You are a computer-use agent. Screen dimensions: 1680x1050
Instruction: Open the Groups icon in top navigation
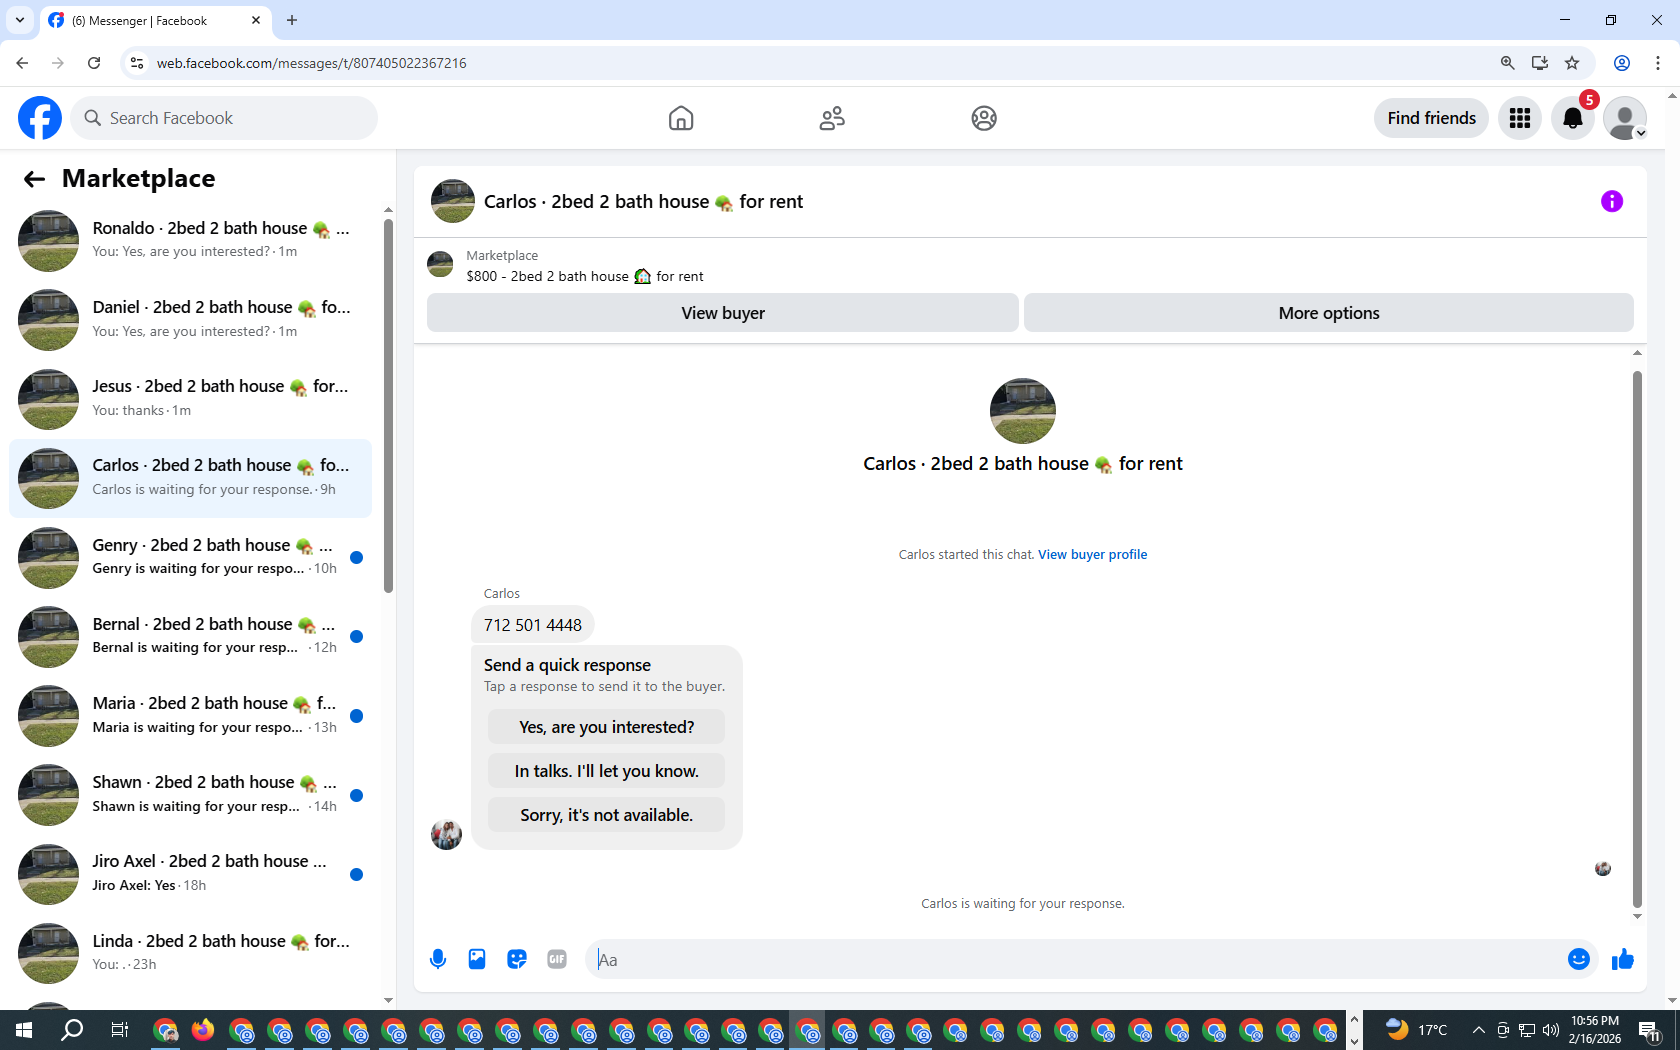coord(984,118)
